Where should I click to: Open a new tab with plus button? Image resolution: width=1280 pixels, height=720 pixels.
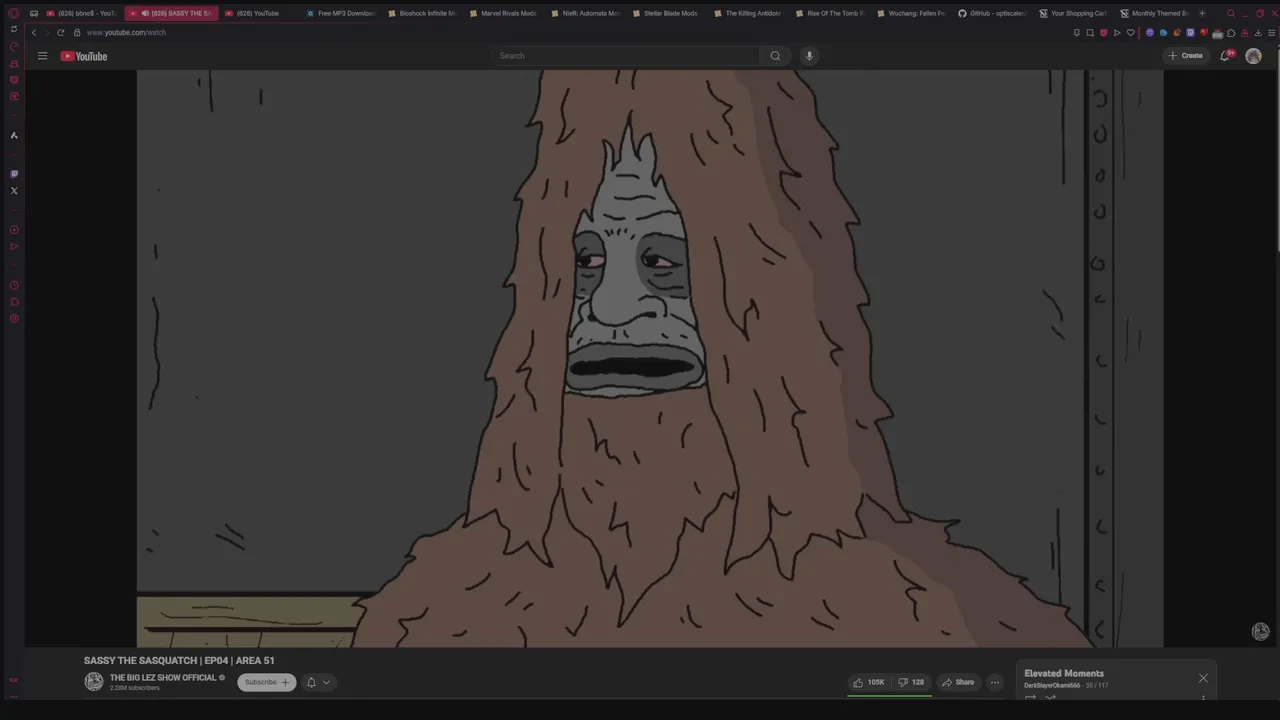(x=1202, y=13)
